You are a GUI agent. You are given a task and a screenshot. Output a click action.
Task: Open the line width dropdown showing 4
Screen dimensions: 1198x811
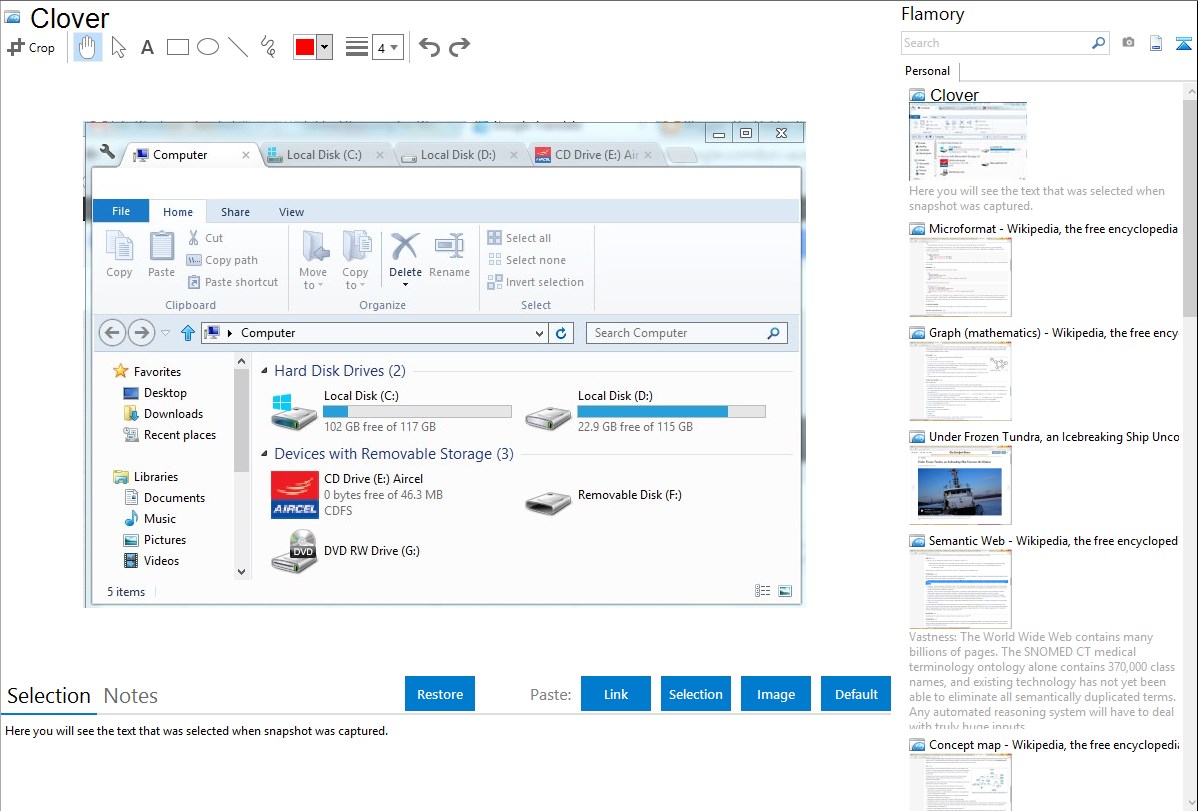[388, 48]
